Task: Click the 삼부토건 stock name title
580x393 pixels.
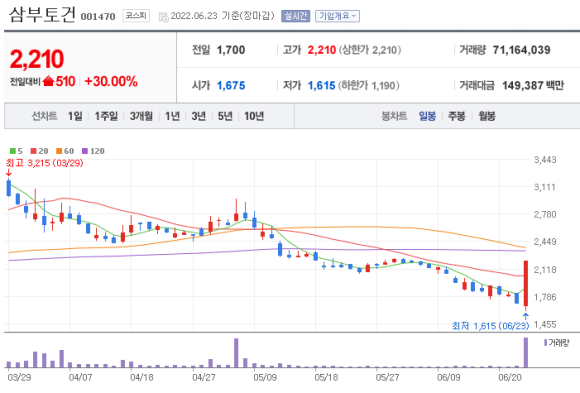Action: tap(43, 15)
